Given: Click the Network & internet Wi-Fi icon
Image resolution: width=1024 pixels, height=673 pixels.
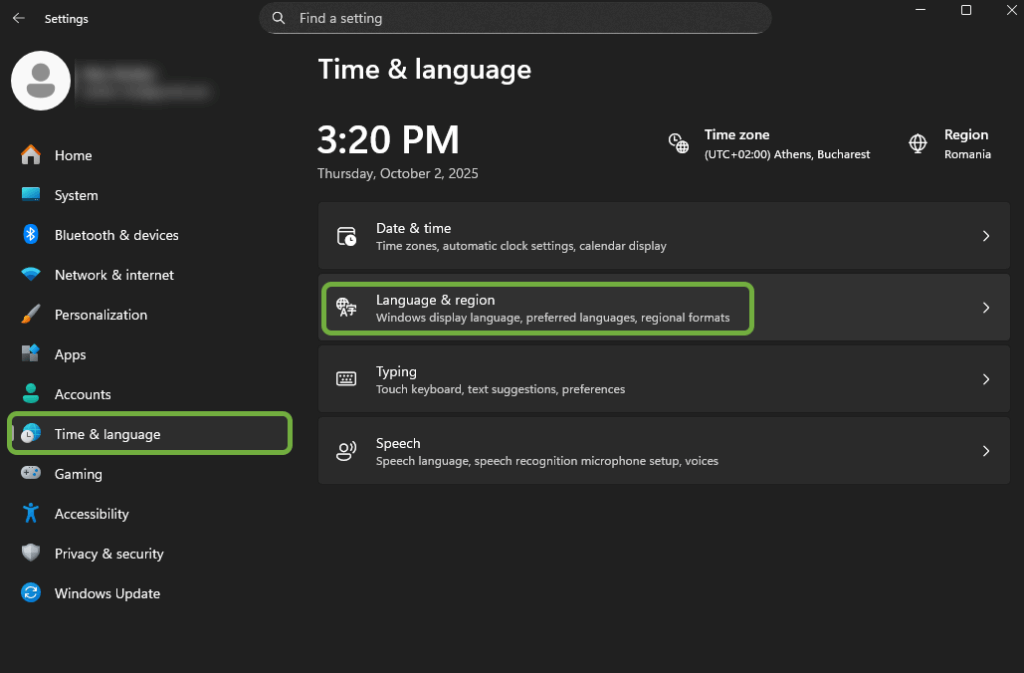Looking at the screenshot, I should 31,275.
